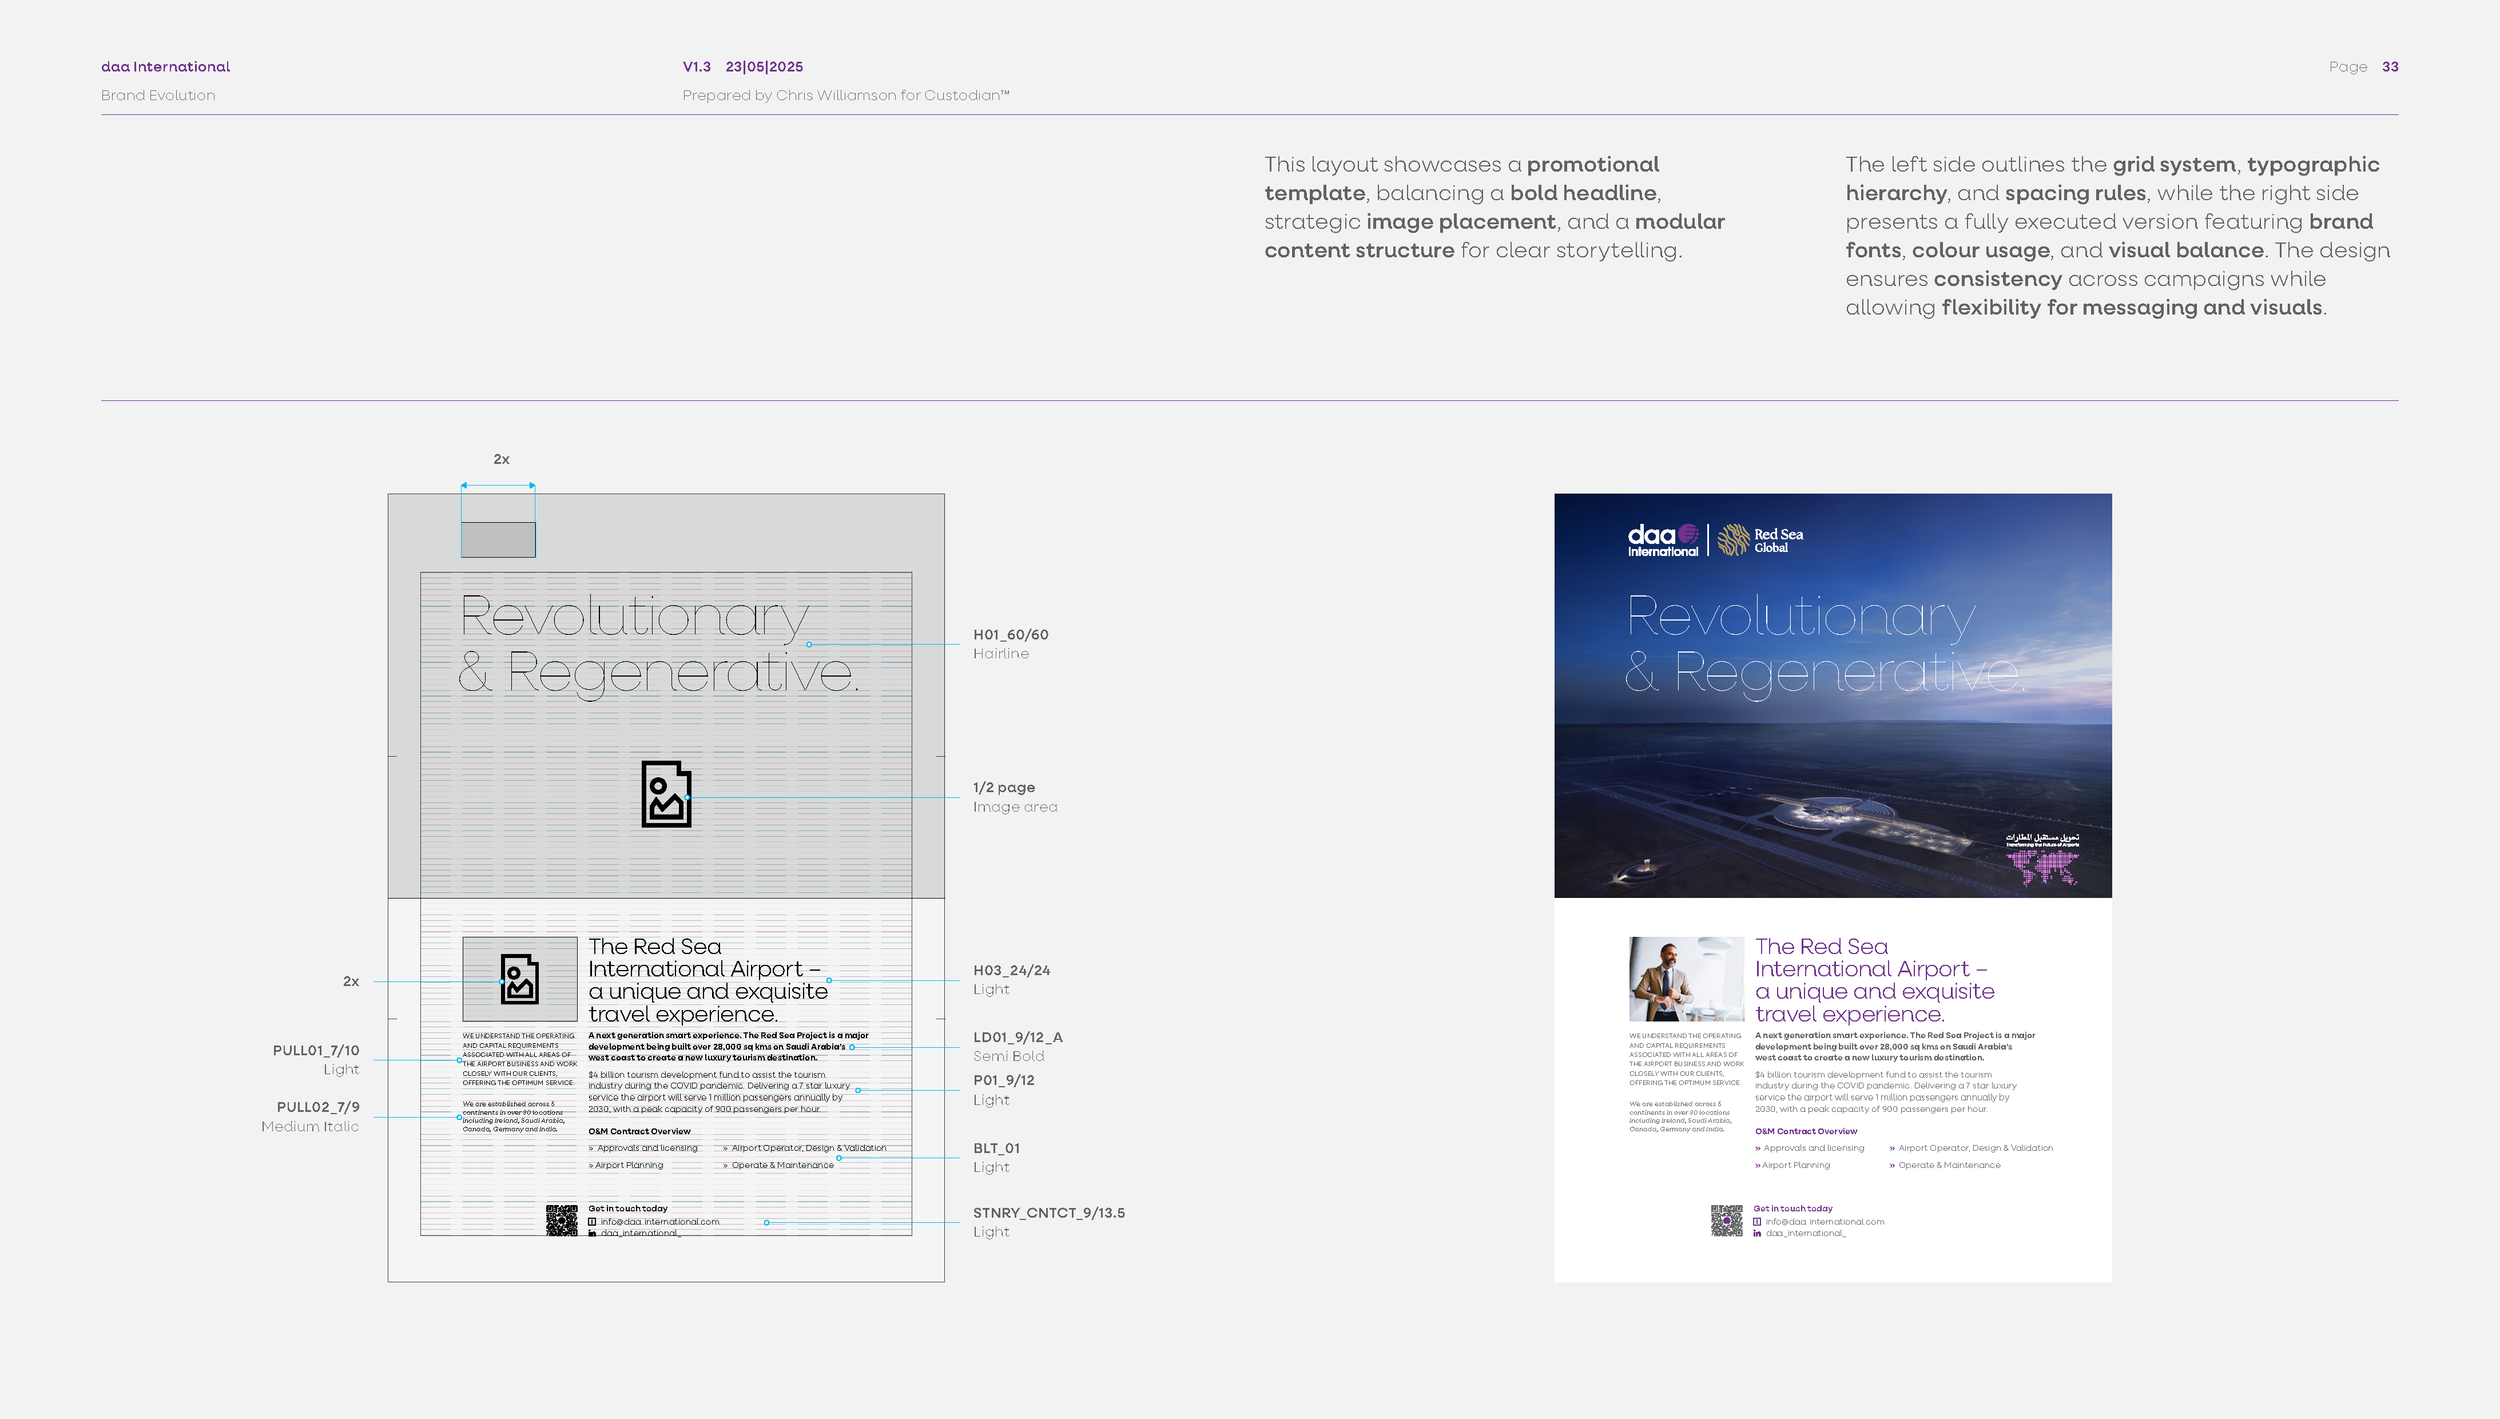Click the '2x' label left of the wireframe
2500x1419 pixels.
tap(351, 982)
